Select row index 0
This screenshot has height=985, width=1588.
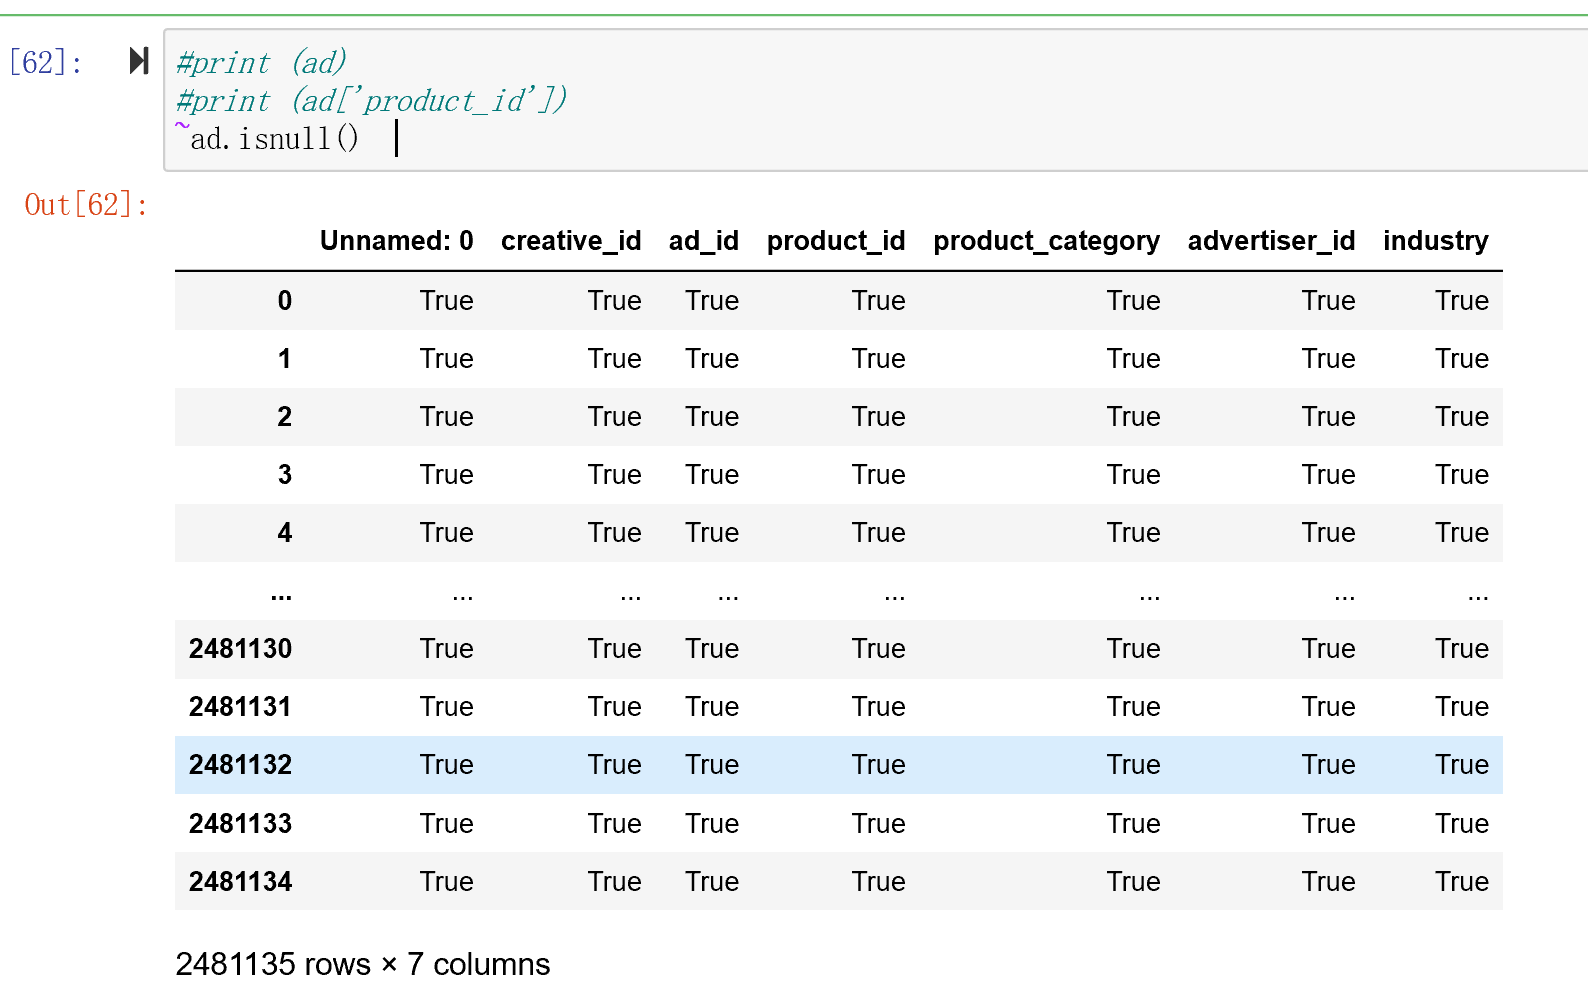pyautogui.click(x=285, y=301)
